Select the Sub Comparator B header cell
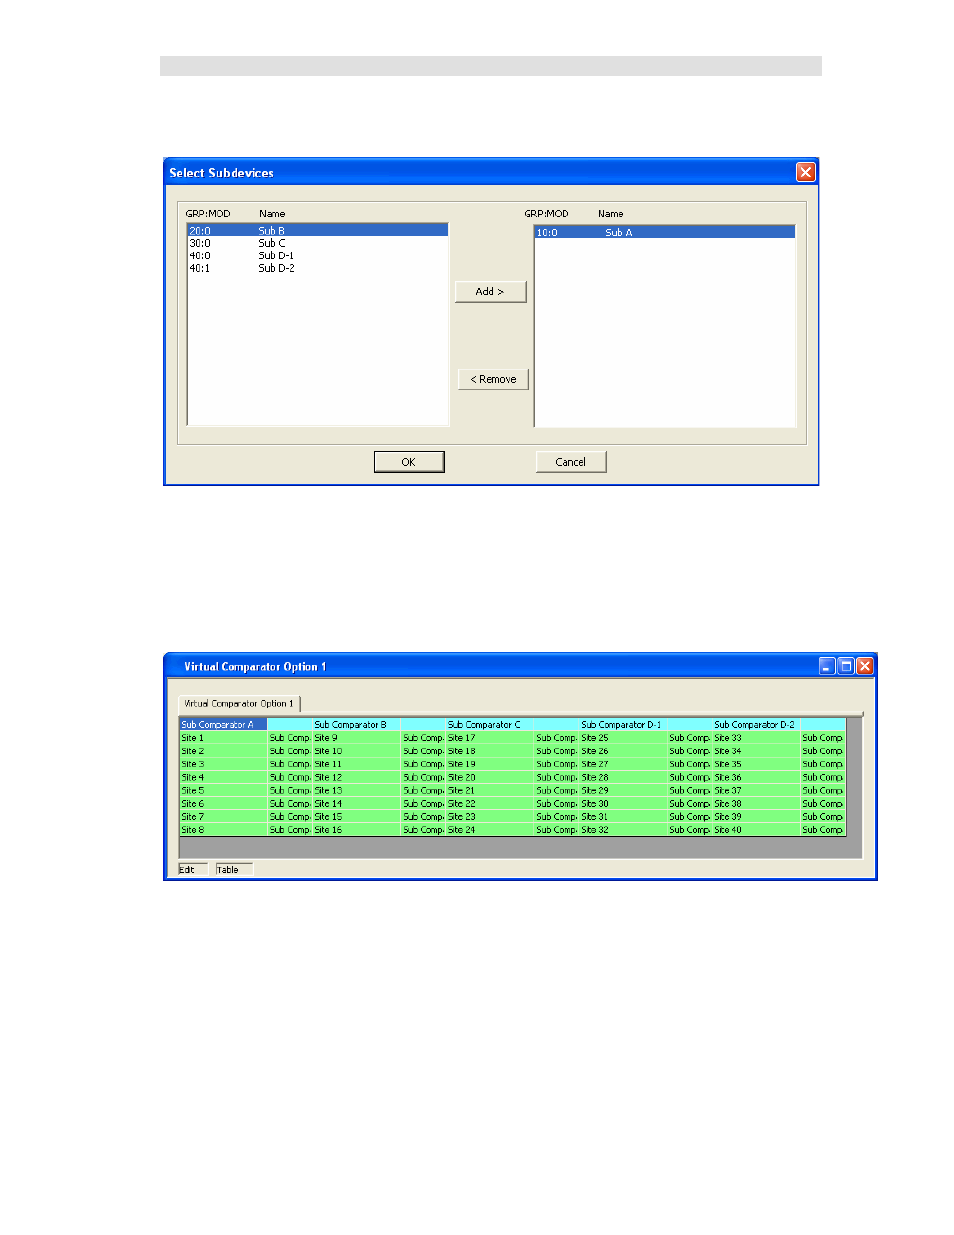The height and width of the screenshot is (1235, 954). point(356,724)
